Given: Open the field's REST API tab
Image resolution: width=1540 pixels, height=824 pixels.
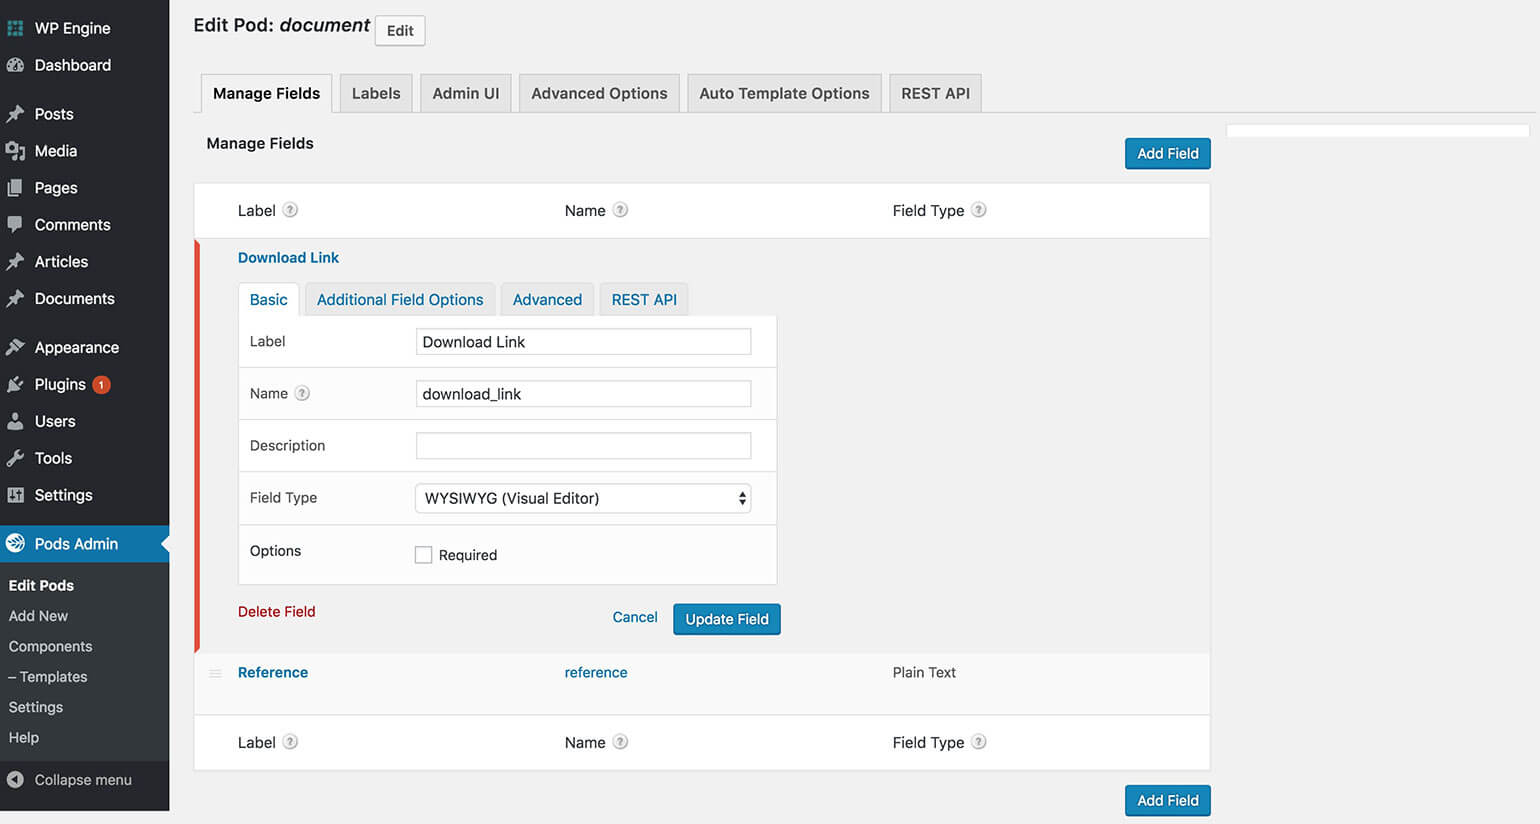Looking at the screenshot, I should coord(644,299).
